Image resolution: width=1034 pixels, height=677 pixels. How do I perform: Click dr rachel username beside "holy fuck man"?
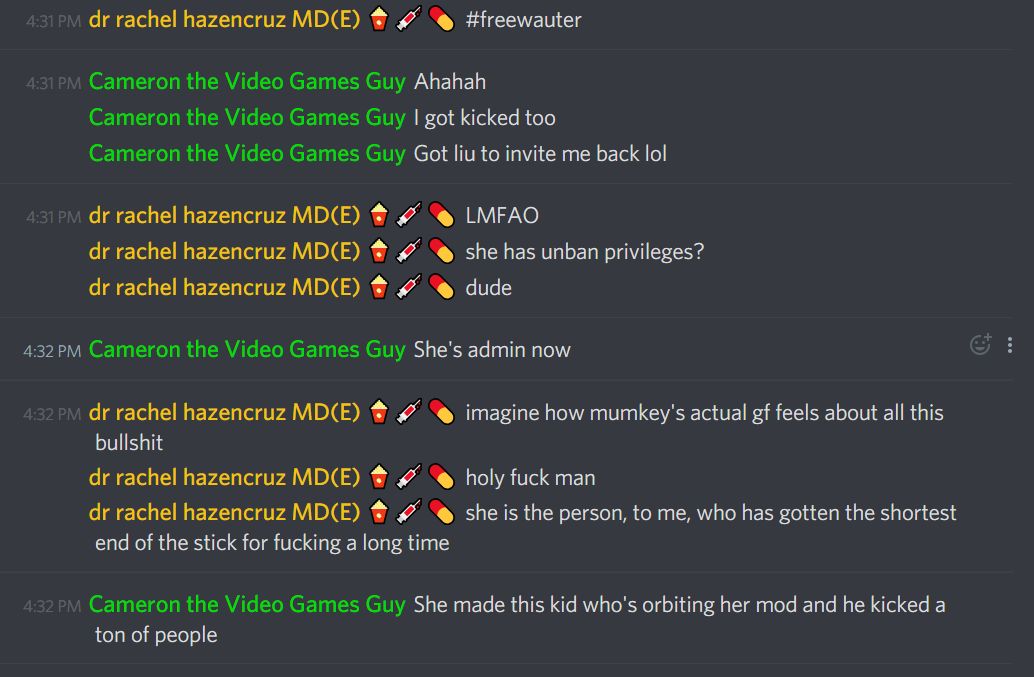coord(224,477)
